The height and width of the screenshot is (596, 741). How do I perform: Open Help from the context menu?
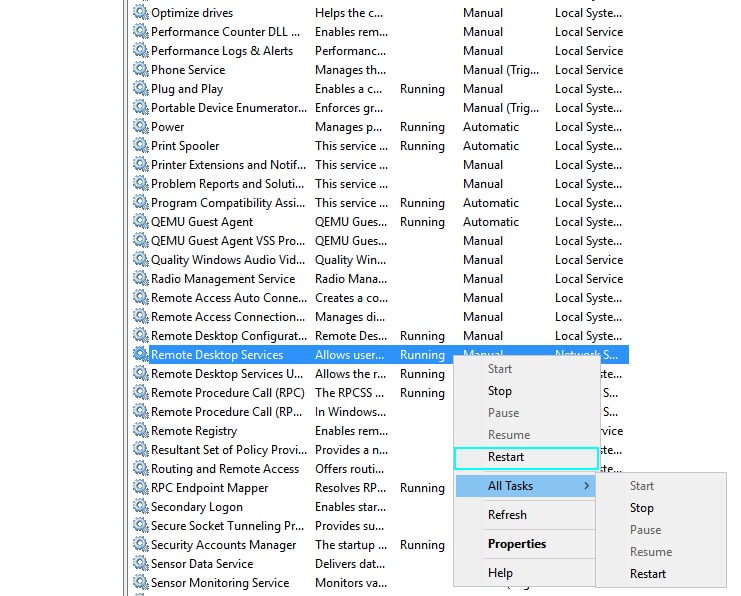click(500, 573)
